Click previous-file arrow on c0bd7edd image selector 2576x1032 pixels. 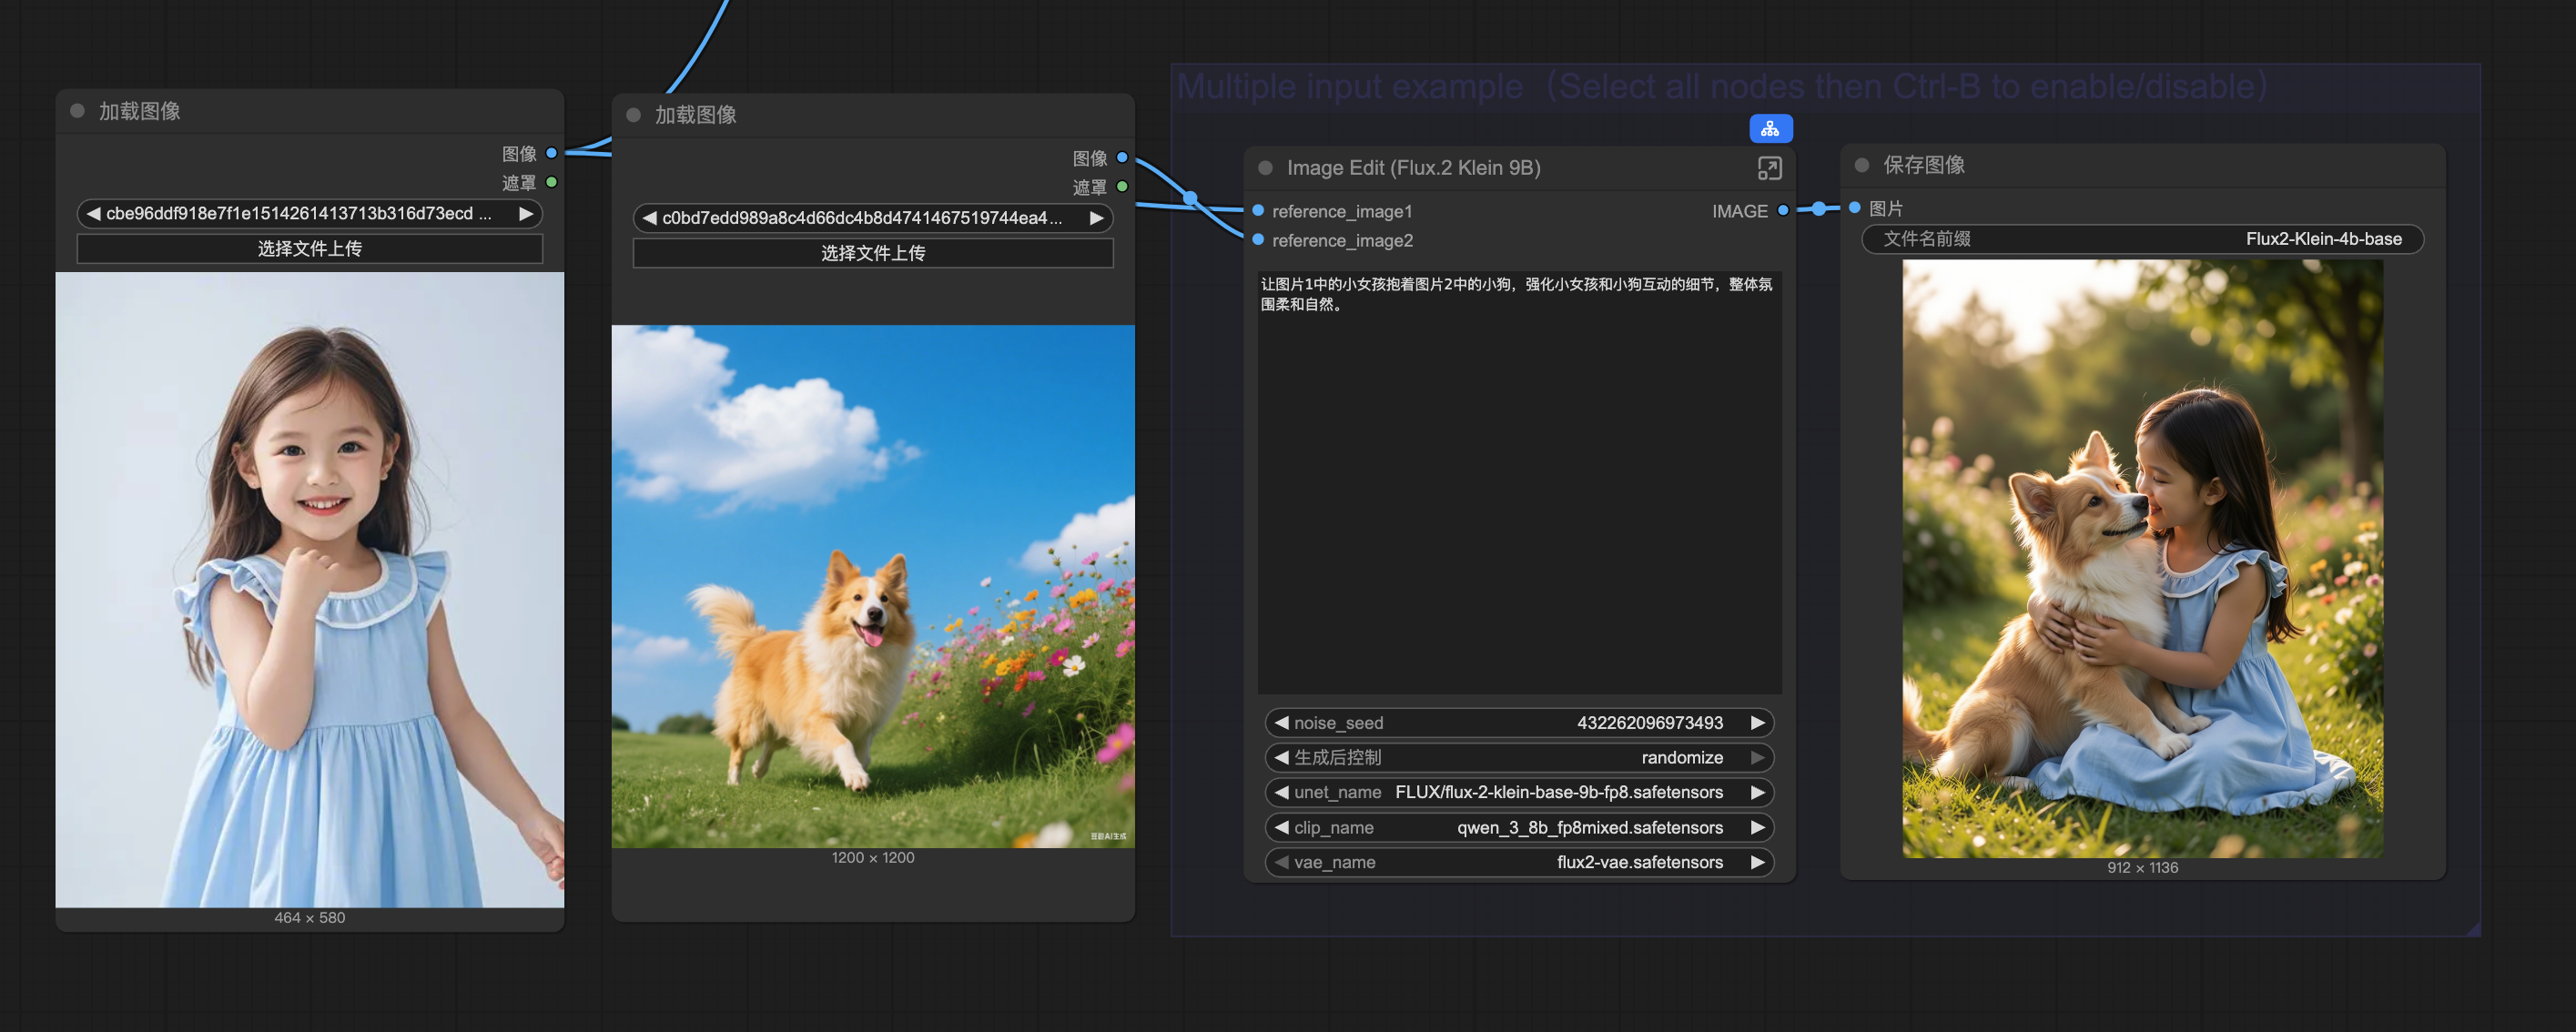tap(649, 218)
